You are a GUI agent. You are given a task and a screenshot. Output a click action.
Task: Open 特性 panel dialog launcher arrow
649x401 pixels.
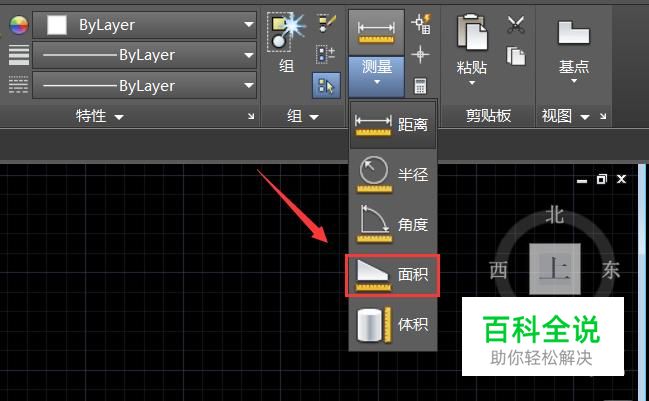tap(251, 116)
